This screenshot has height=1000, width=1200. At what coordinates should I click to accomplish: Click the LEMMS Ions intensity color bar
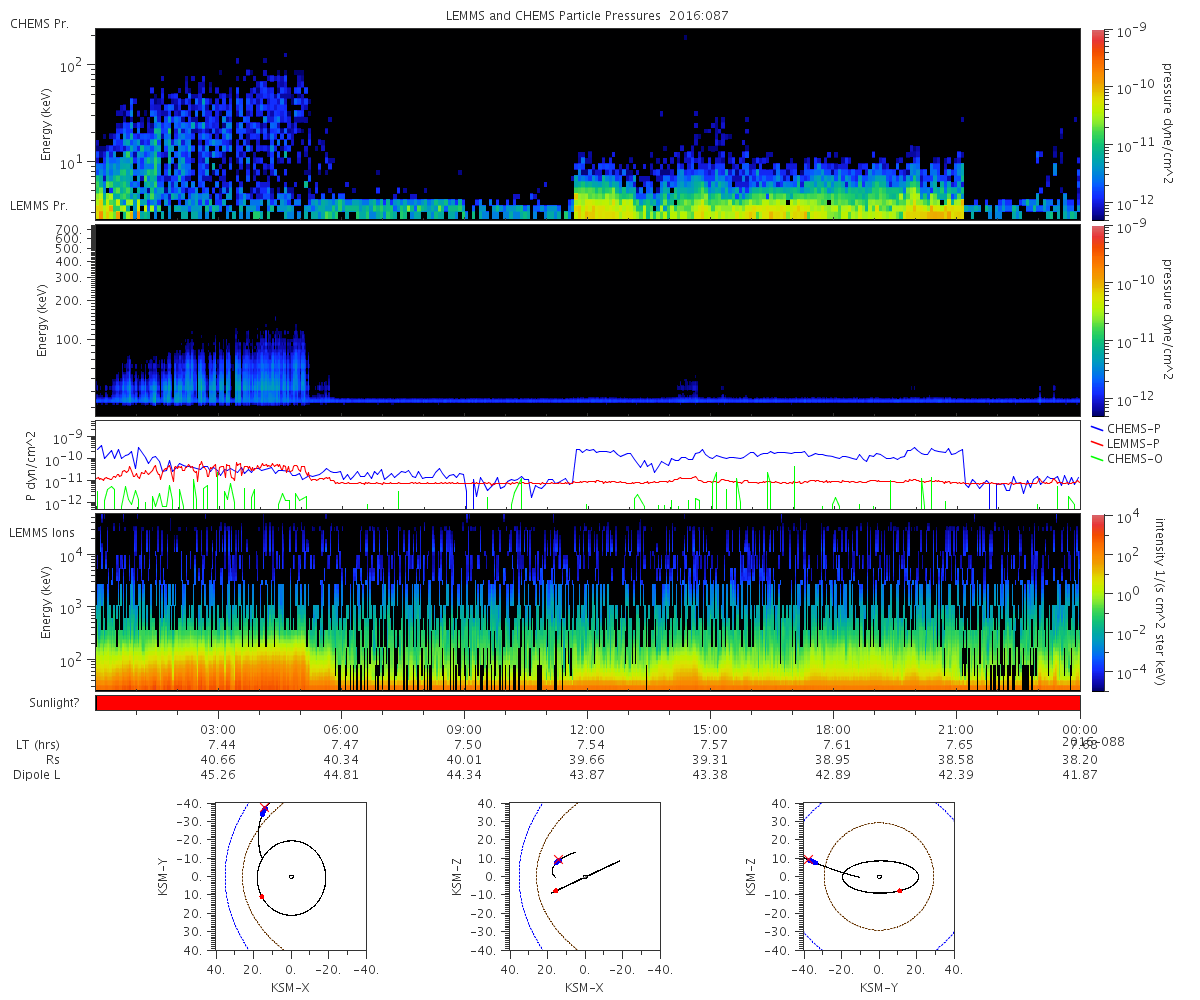(1098, 602)
